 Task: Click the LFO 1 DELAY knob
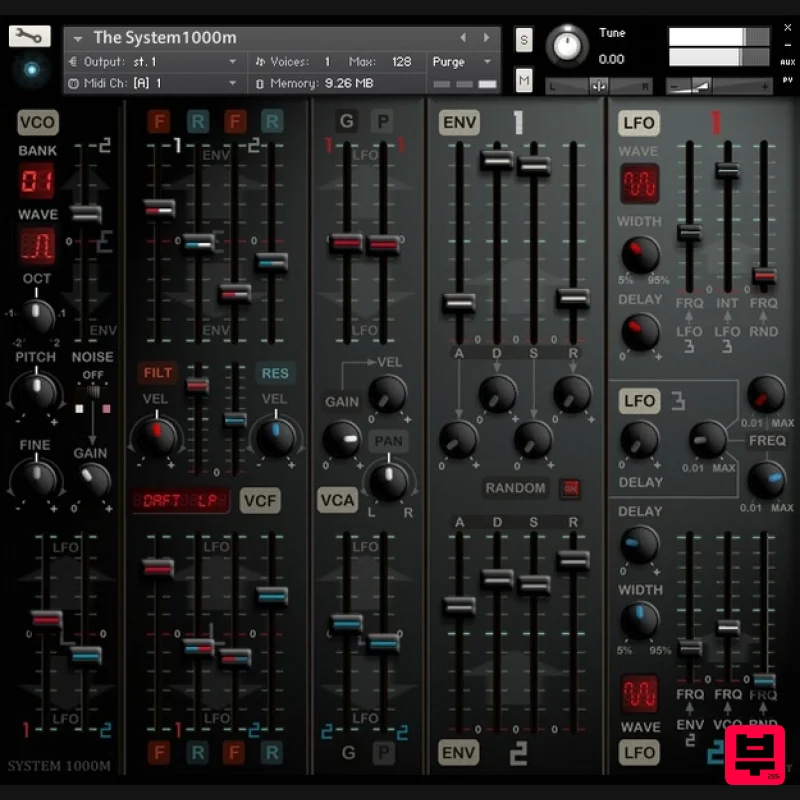pyautogui.click(x=640, y=332)
